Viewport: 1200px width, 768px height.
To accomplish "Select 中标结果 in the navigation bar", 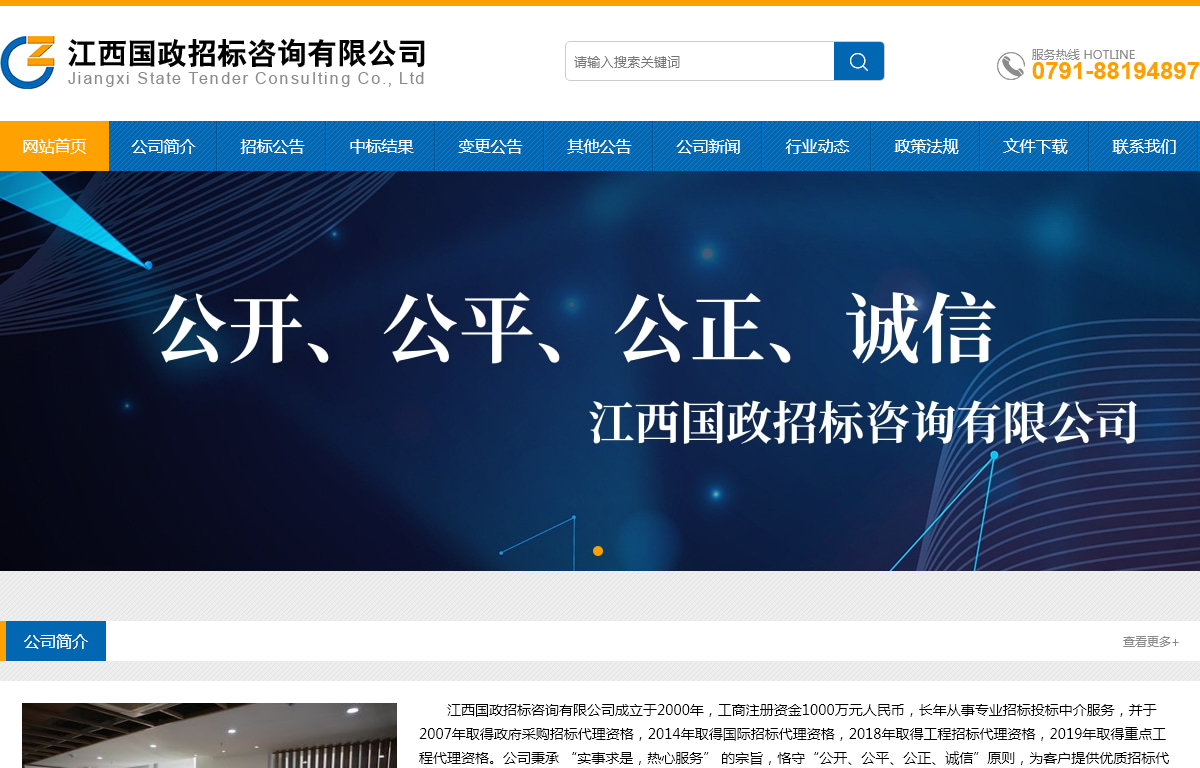I will (x=381, y=146).
